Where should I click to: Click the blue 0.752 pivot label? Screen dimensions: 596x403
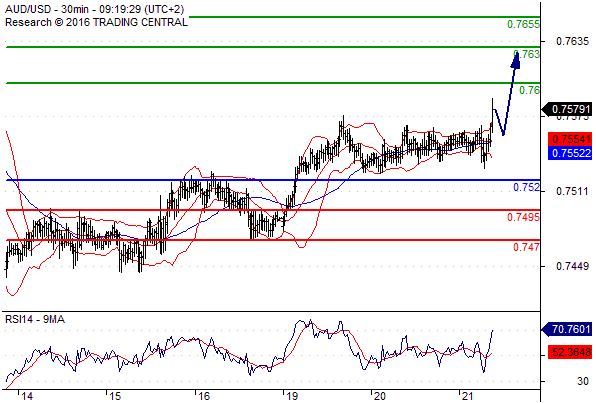pos(526,187)
